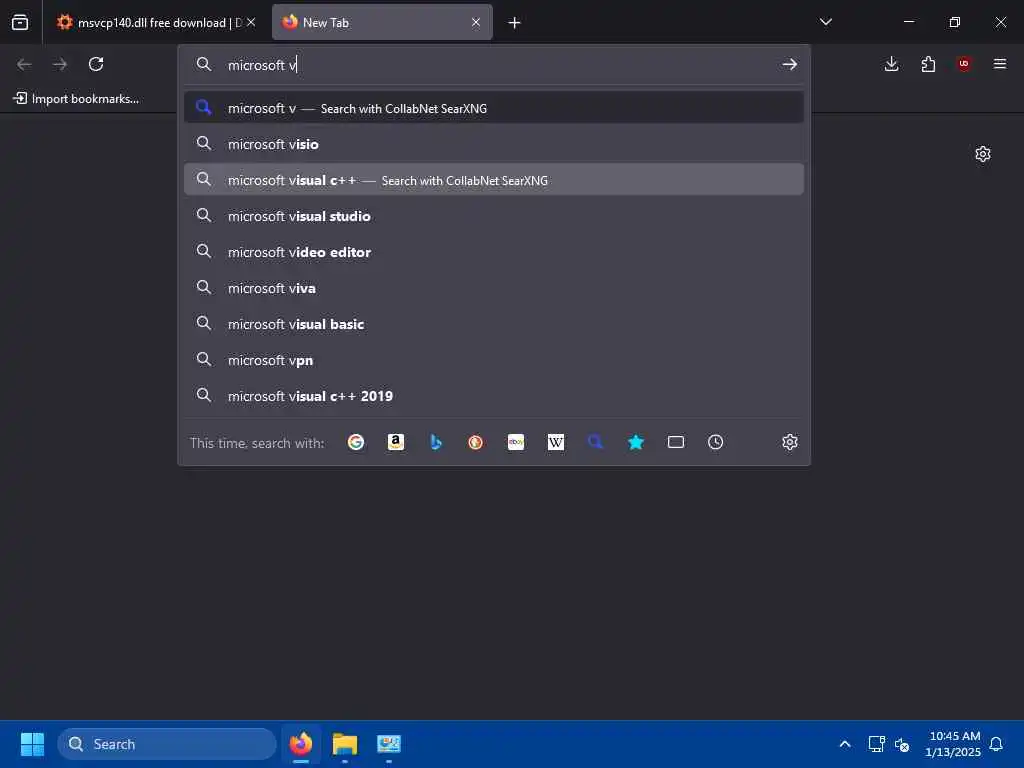This screenshot has width=1024, height=768.
Task: Search with Amazon one-off engine icon
Action: click(396, 442)
